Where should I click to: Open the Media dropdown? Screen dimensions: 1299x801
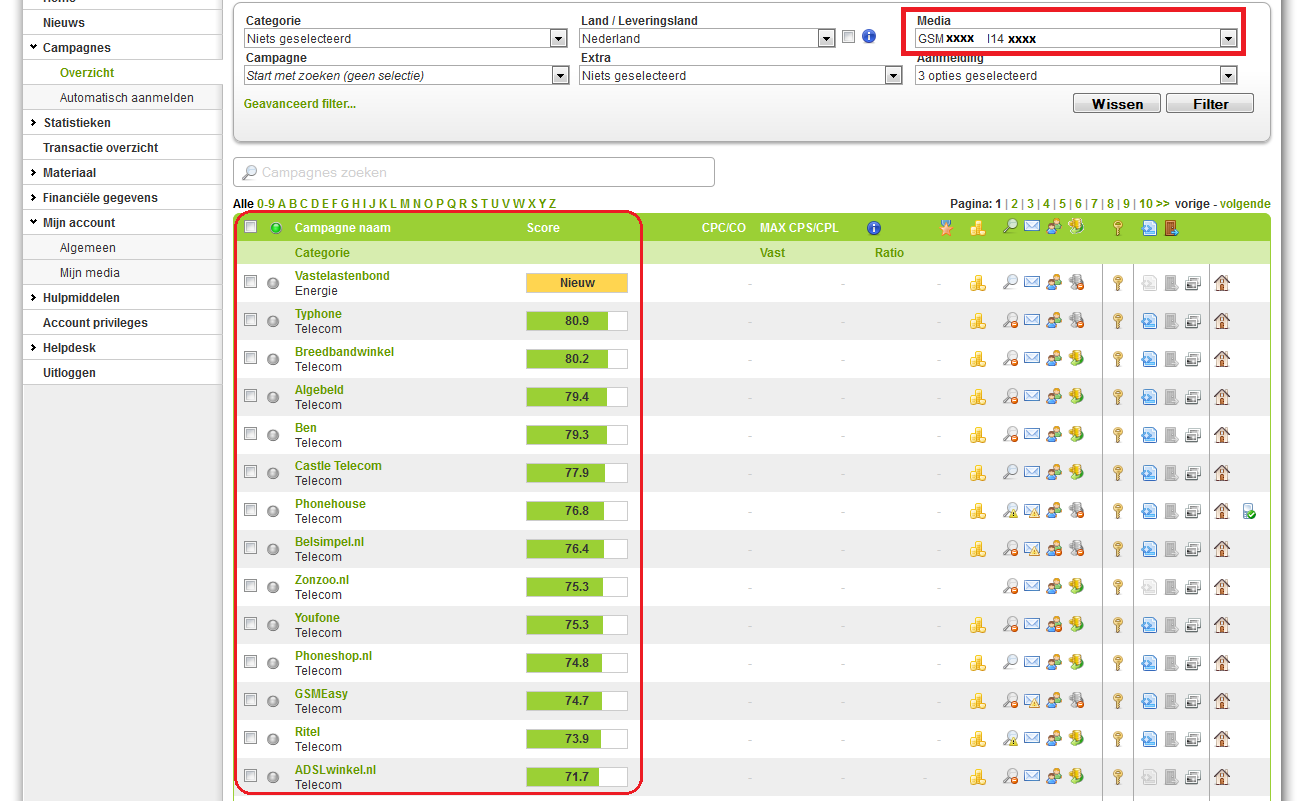point(1076,38)
